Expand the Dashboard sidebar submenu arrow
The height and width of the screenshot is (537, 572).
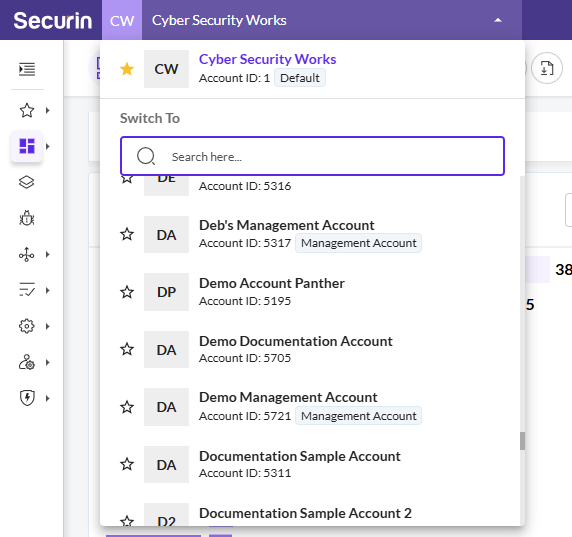pos(47,146)
